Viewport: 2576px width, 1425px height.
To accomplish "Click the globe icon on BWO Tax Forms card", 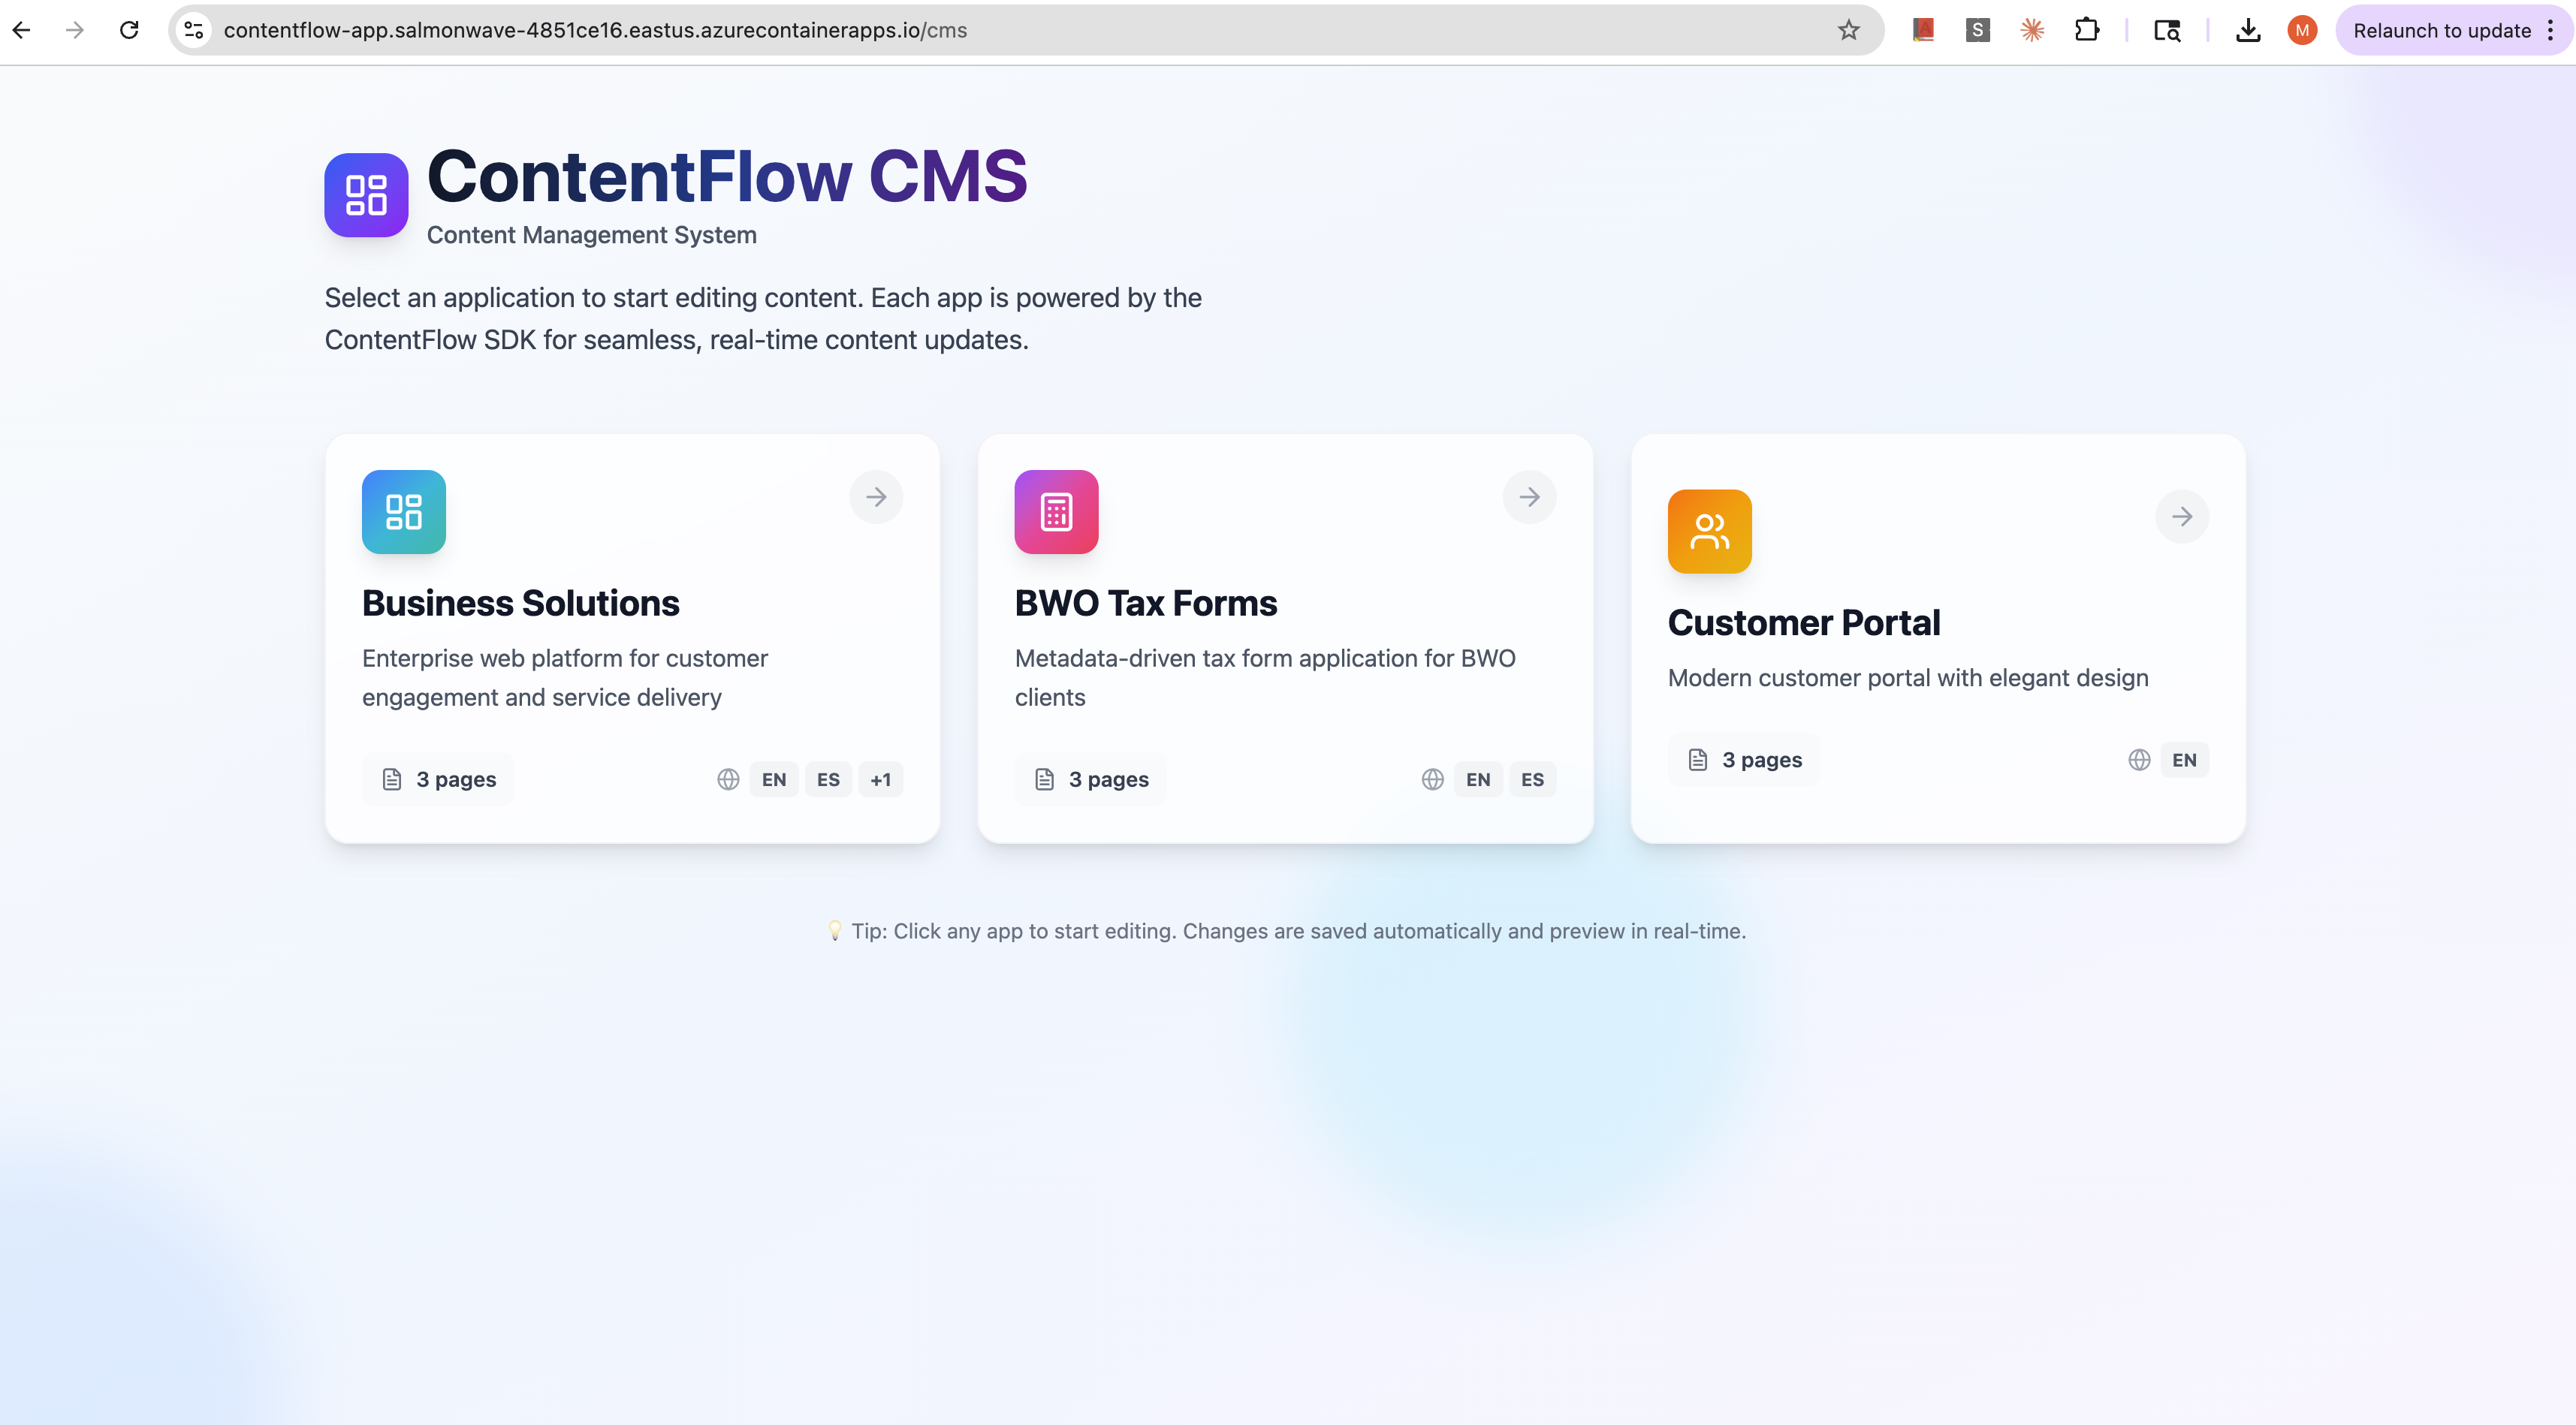I will pos(1432,779).
